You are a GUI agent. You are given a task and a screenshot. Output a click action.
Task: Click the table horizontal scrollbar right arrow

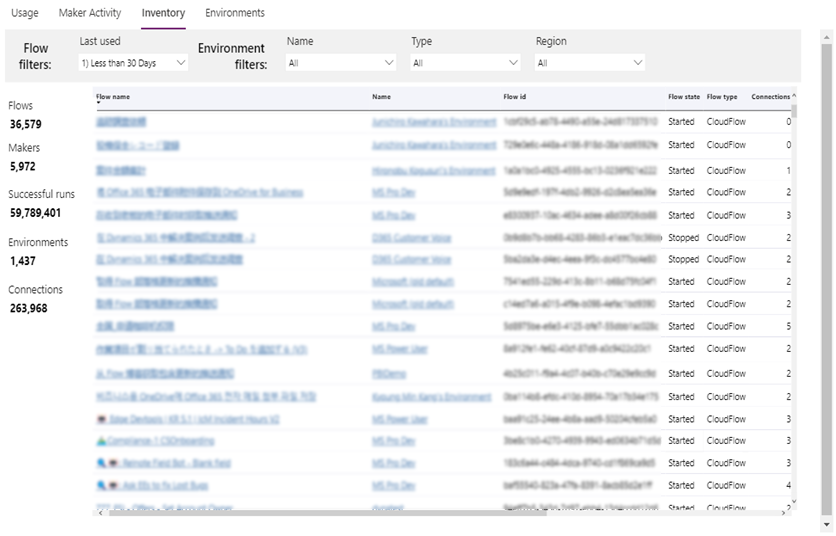(x=783, y=513)
